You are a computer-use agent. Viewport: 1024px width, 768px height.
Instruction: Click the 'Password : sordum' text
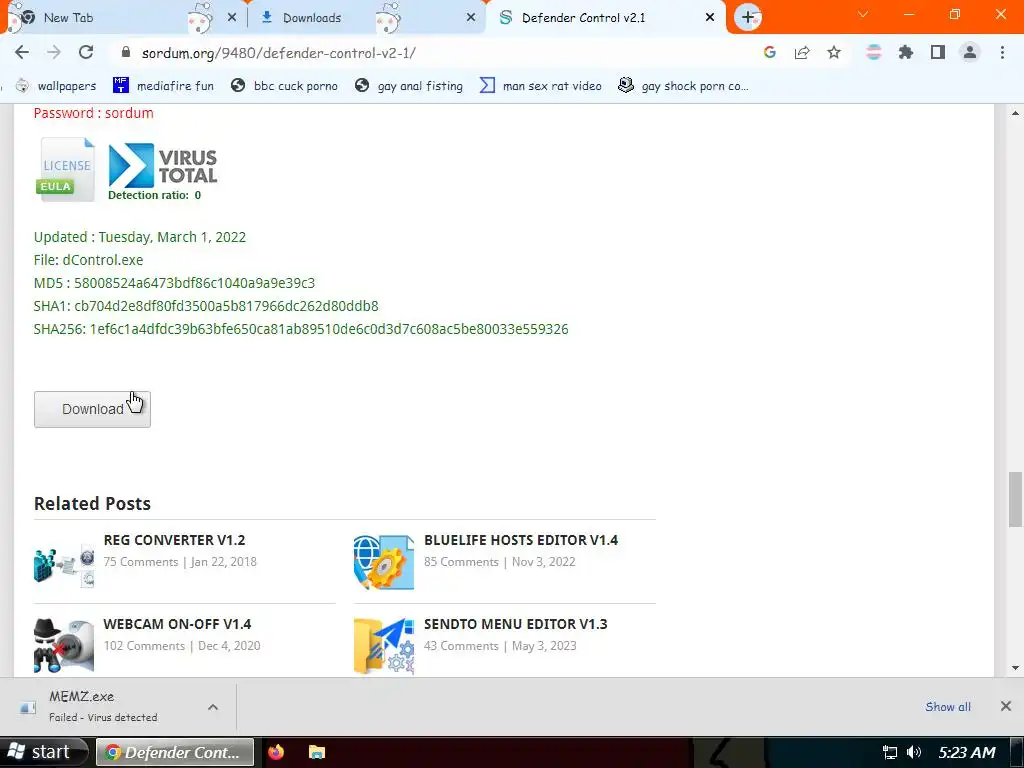tap(93, 113)
